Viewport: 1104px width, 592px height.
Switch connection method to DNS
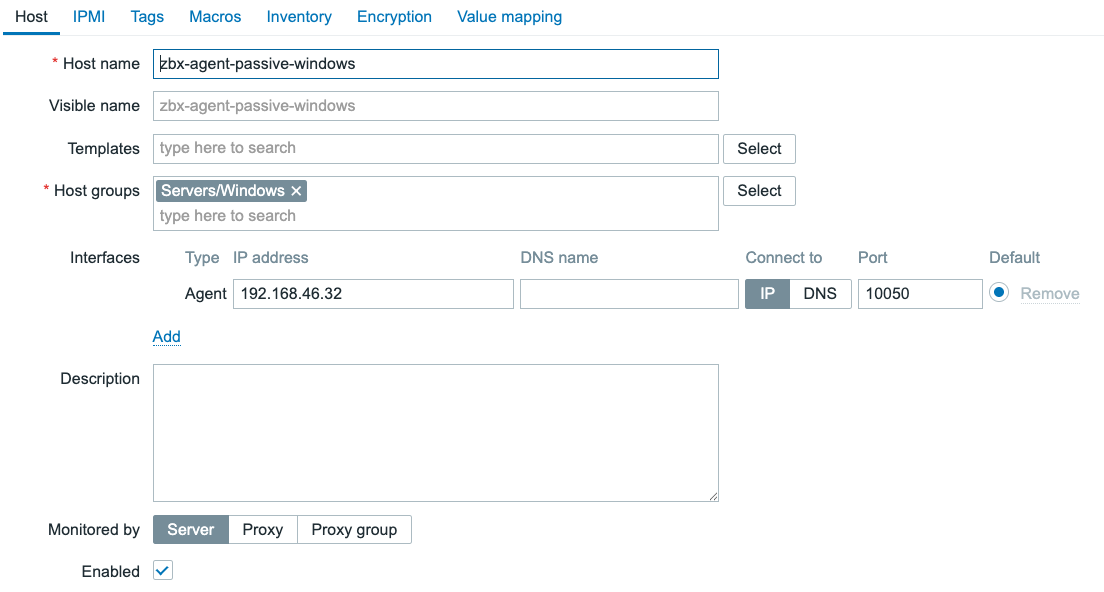coord(820,293)
